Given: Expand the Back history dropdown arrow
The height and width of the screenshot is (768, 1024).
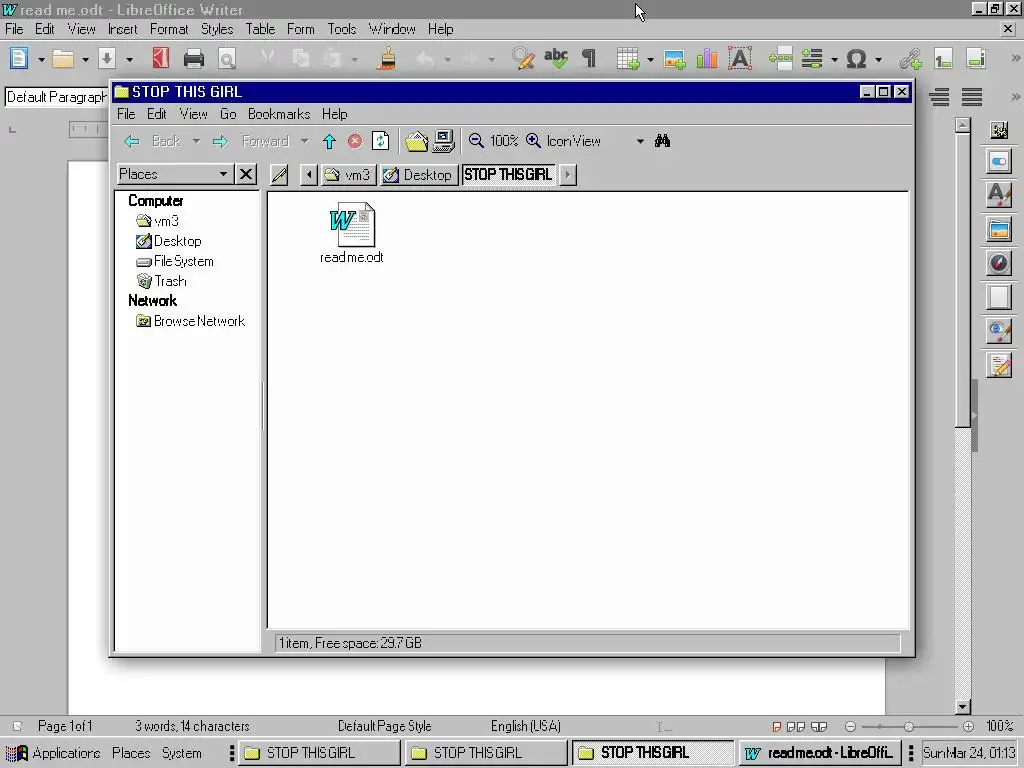Looking at the screenshot, I should tap(196, 141).
